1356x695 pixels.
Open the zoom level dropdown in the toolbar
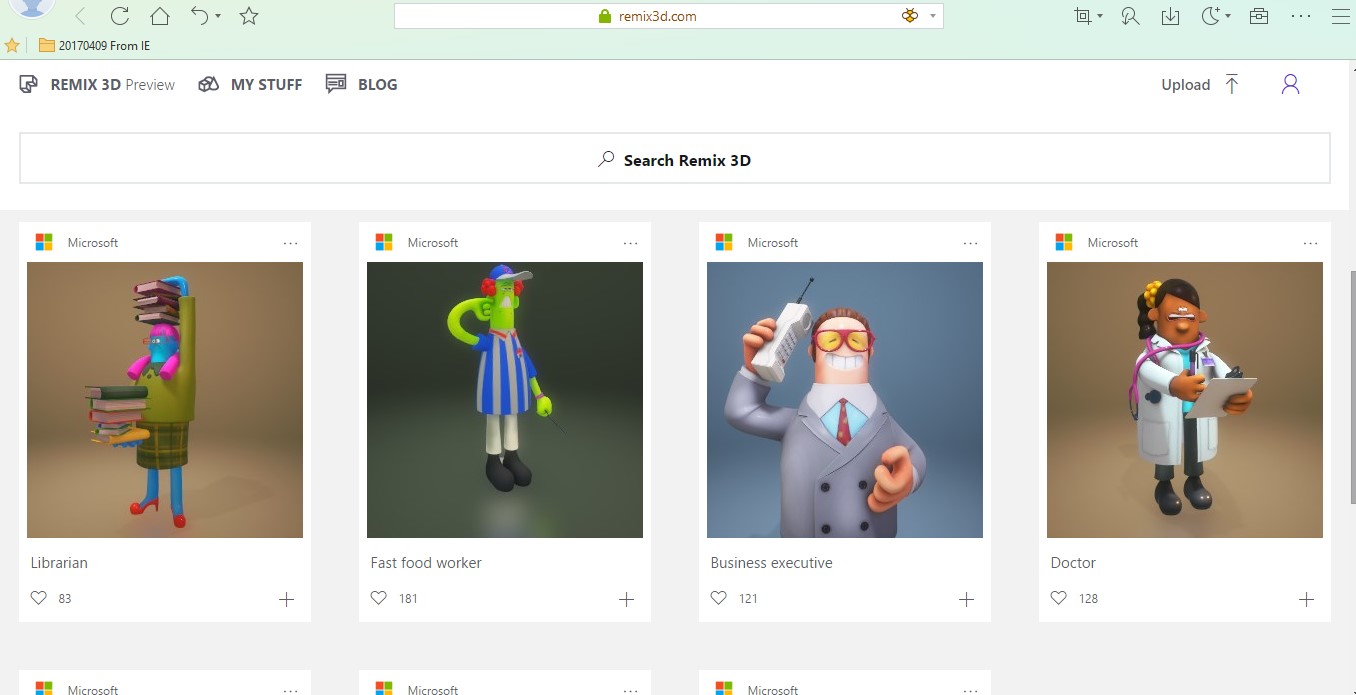pos(1088,16)
